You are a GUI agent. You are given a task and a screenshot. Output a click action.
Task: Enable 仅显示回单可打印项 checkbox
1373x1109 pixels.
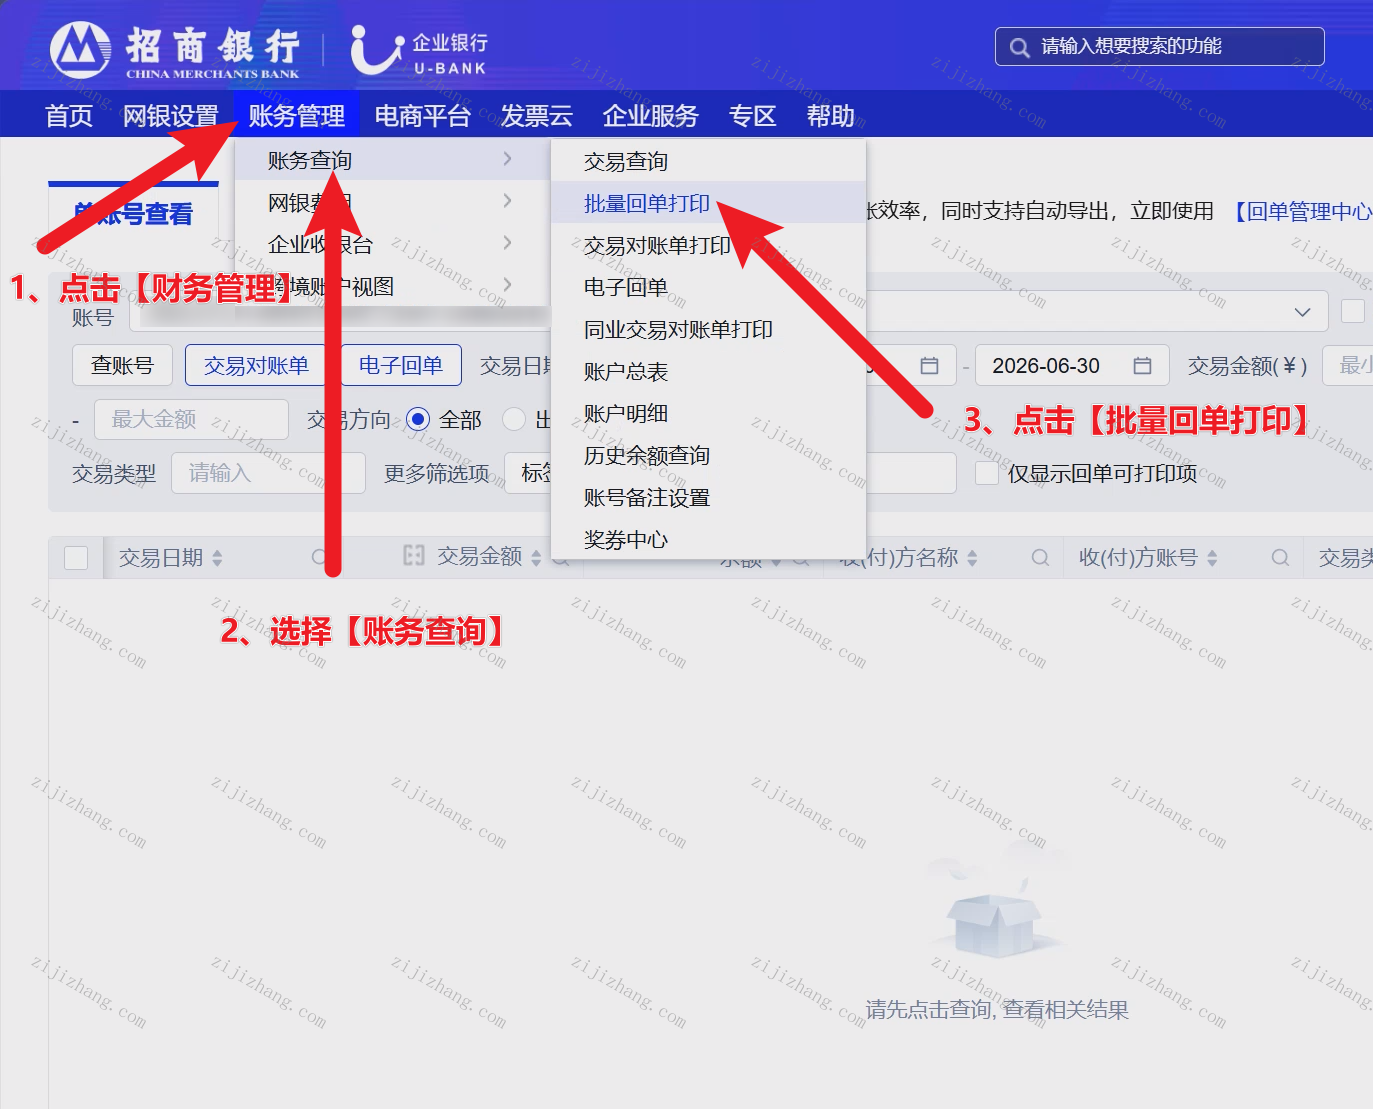tap(987, 473)
